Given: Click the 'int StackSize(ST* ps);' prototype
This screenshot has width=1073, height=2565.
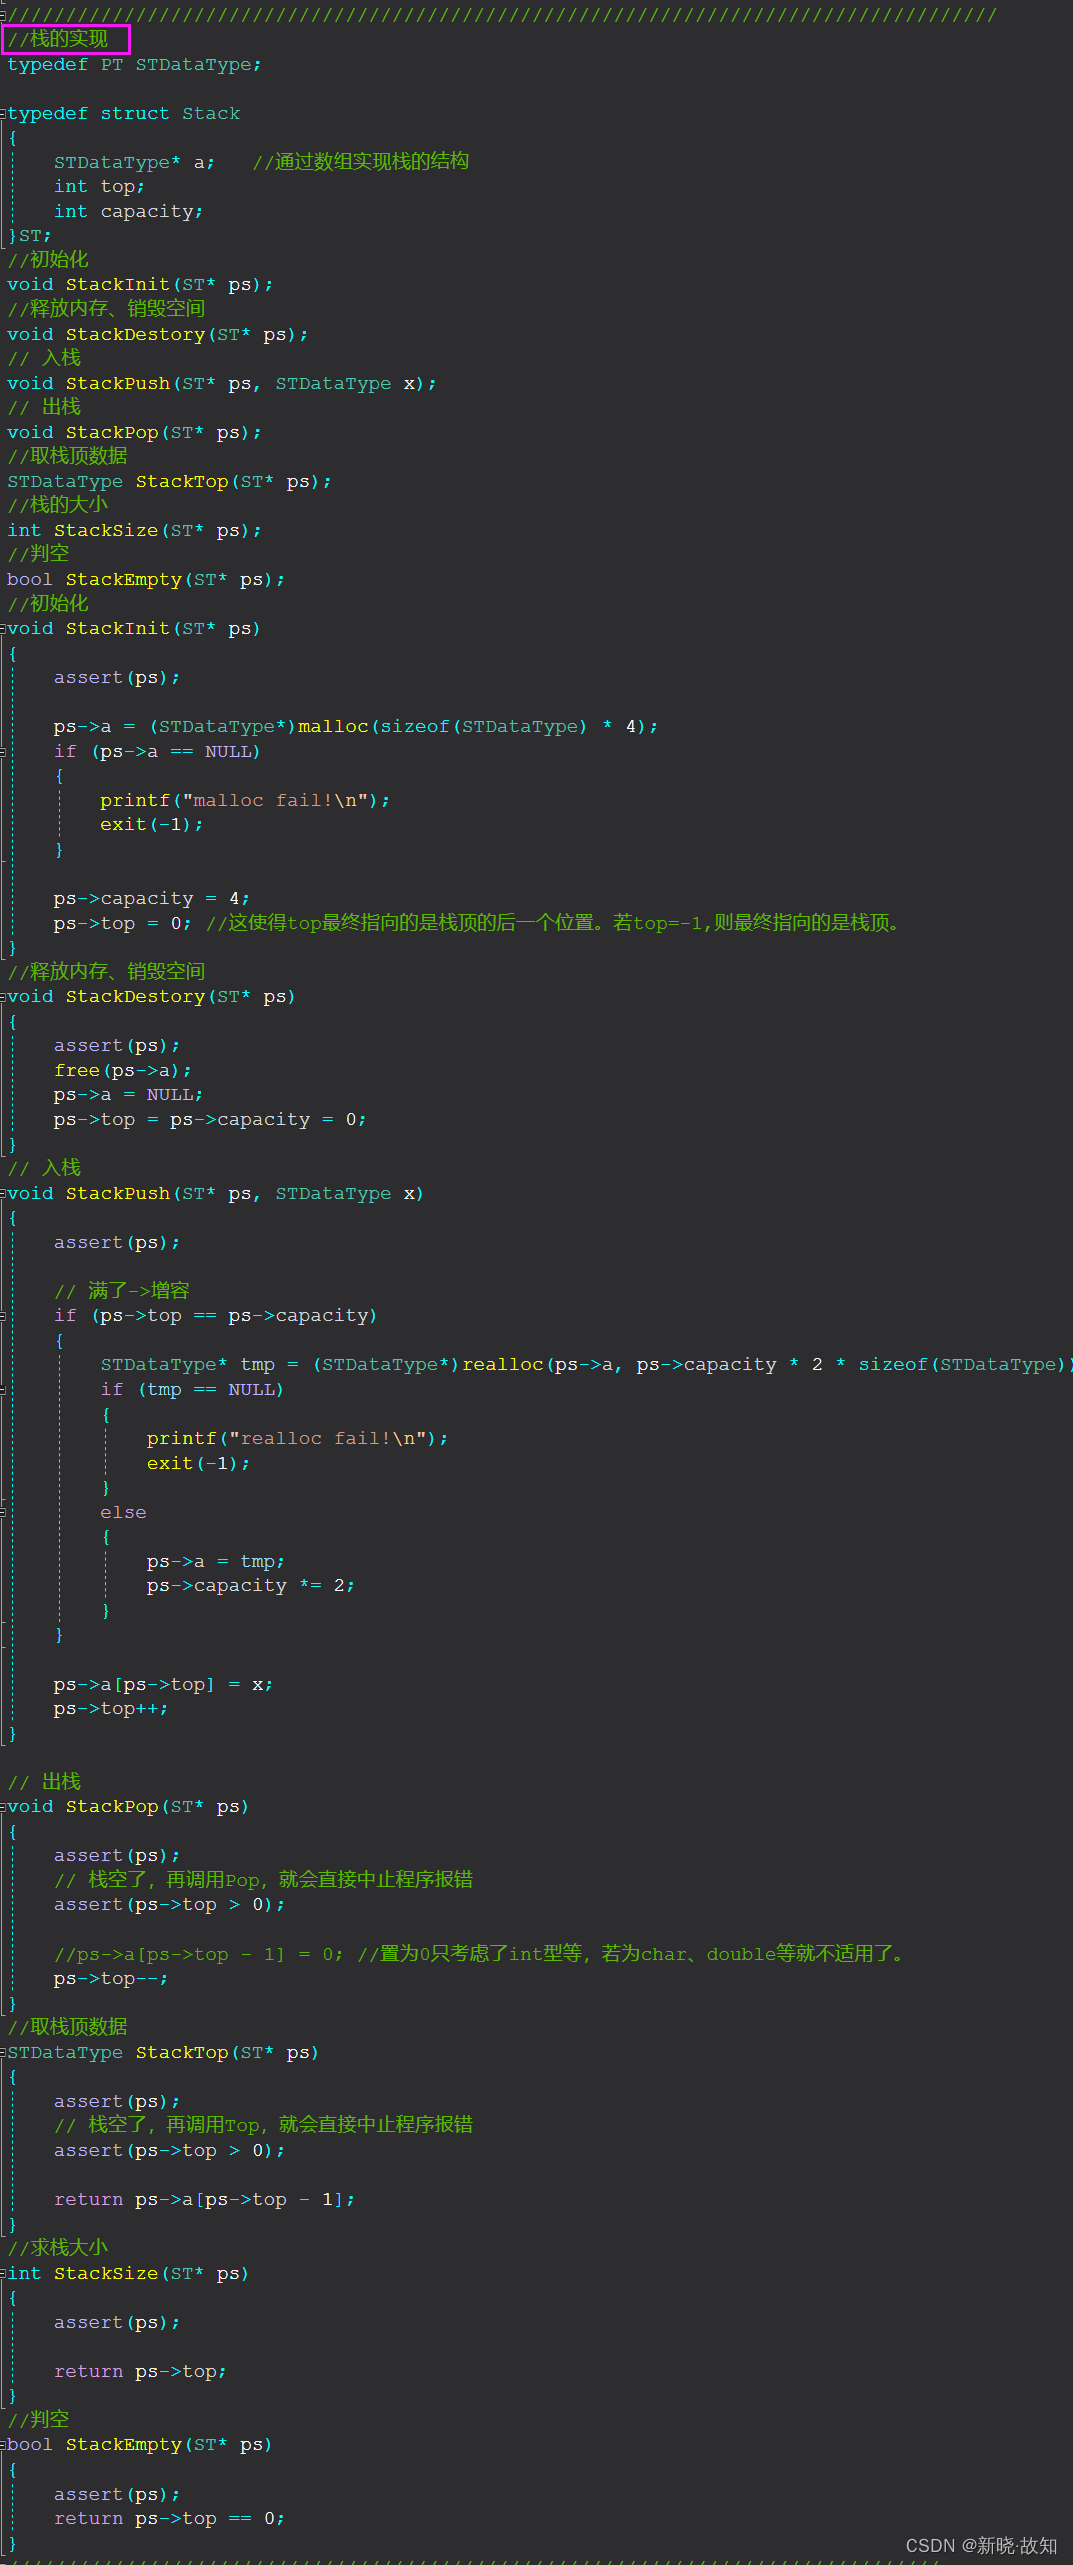Looking at the screenshot, I should pyautogui.click(x=134, y=531).
